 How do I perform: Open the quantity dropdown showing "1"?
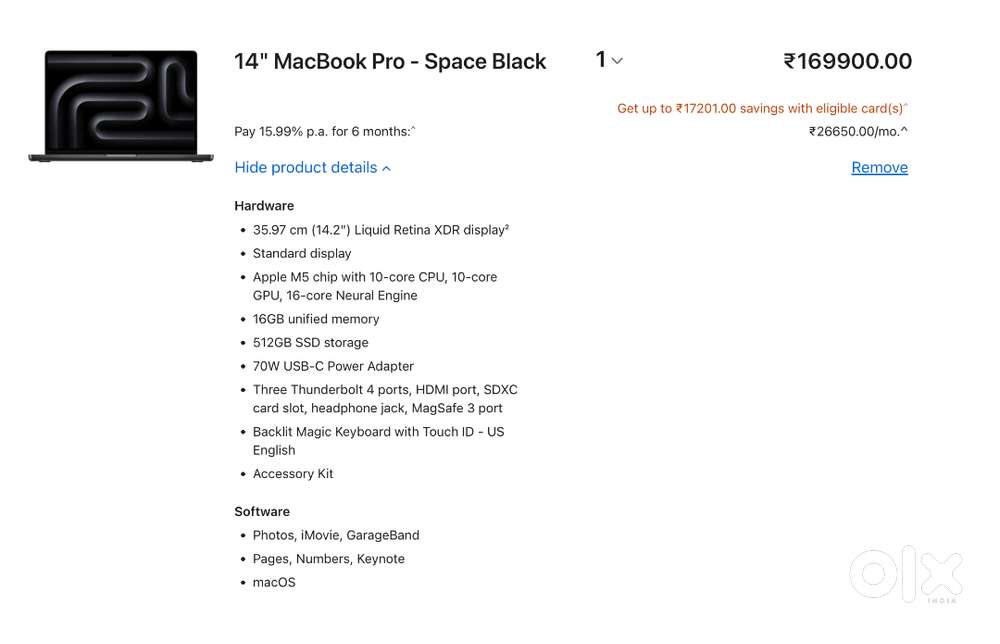coord(605,61)
